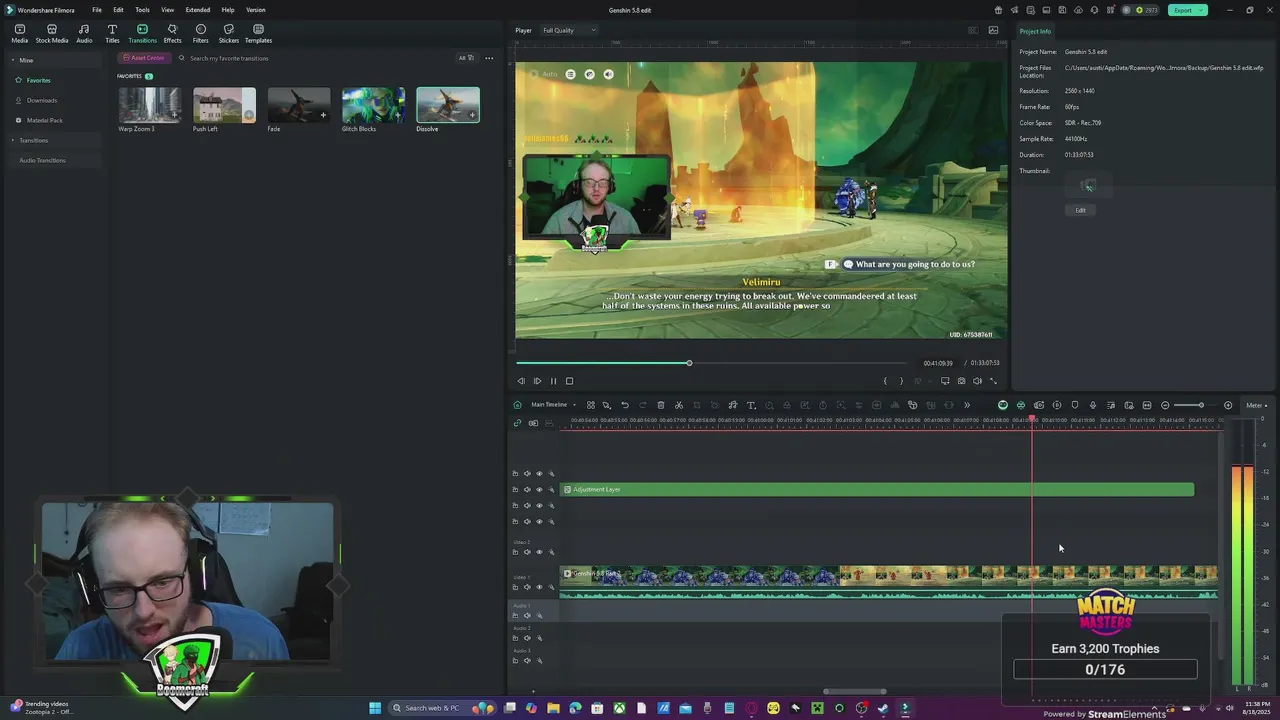This screenshot has height=720, width=1280.
Task: Open the timeline layout grid icon
Action: pos(591,405)
